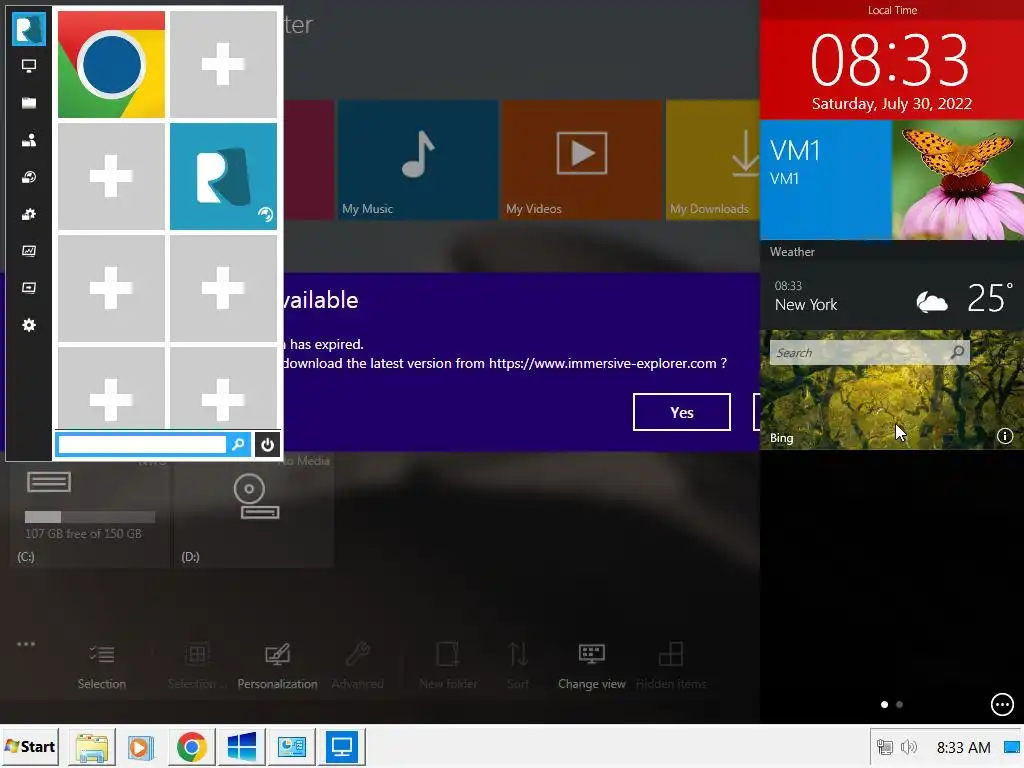This screenshot has height=768, width=1024.
Task: Toggle Hidden items in the command bar
Action: click(671, 666)
